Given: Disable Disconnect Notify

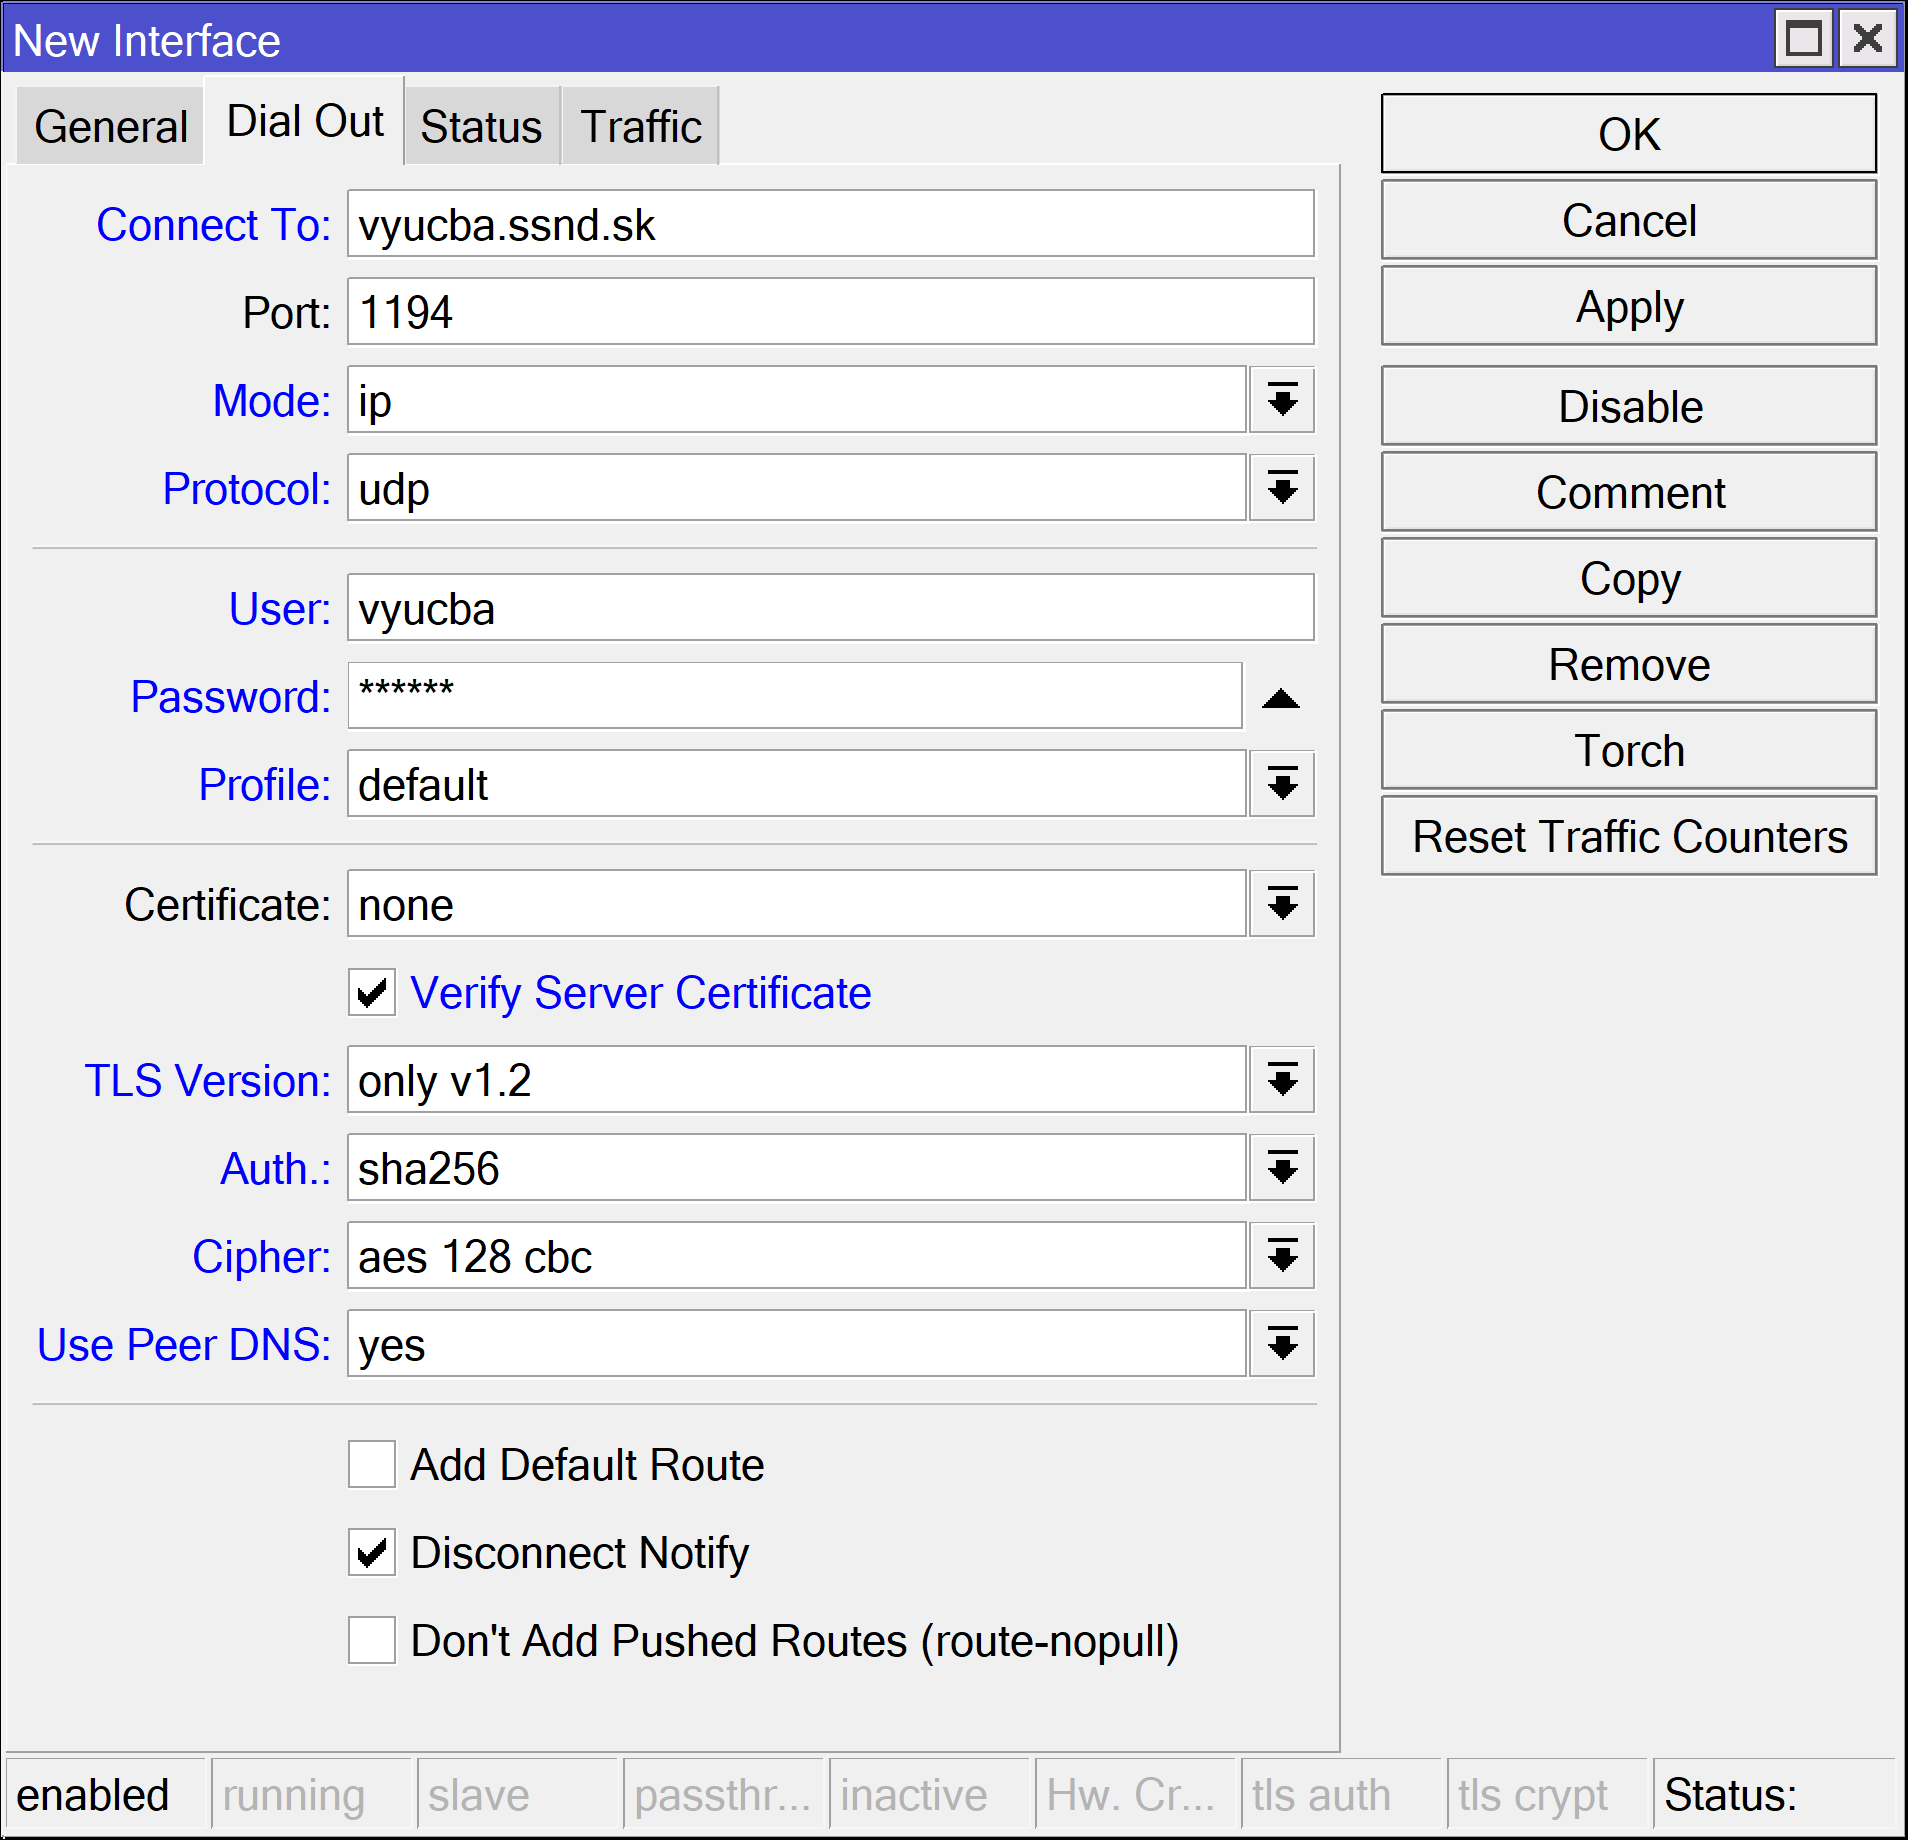Looking at the screenshot, I should click(x=371, y=1553).
